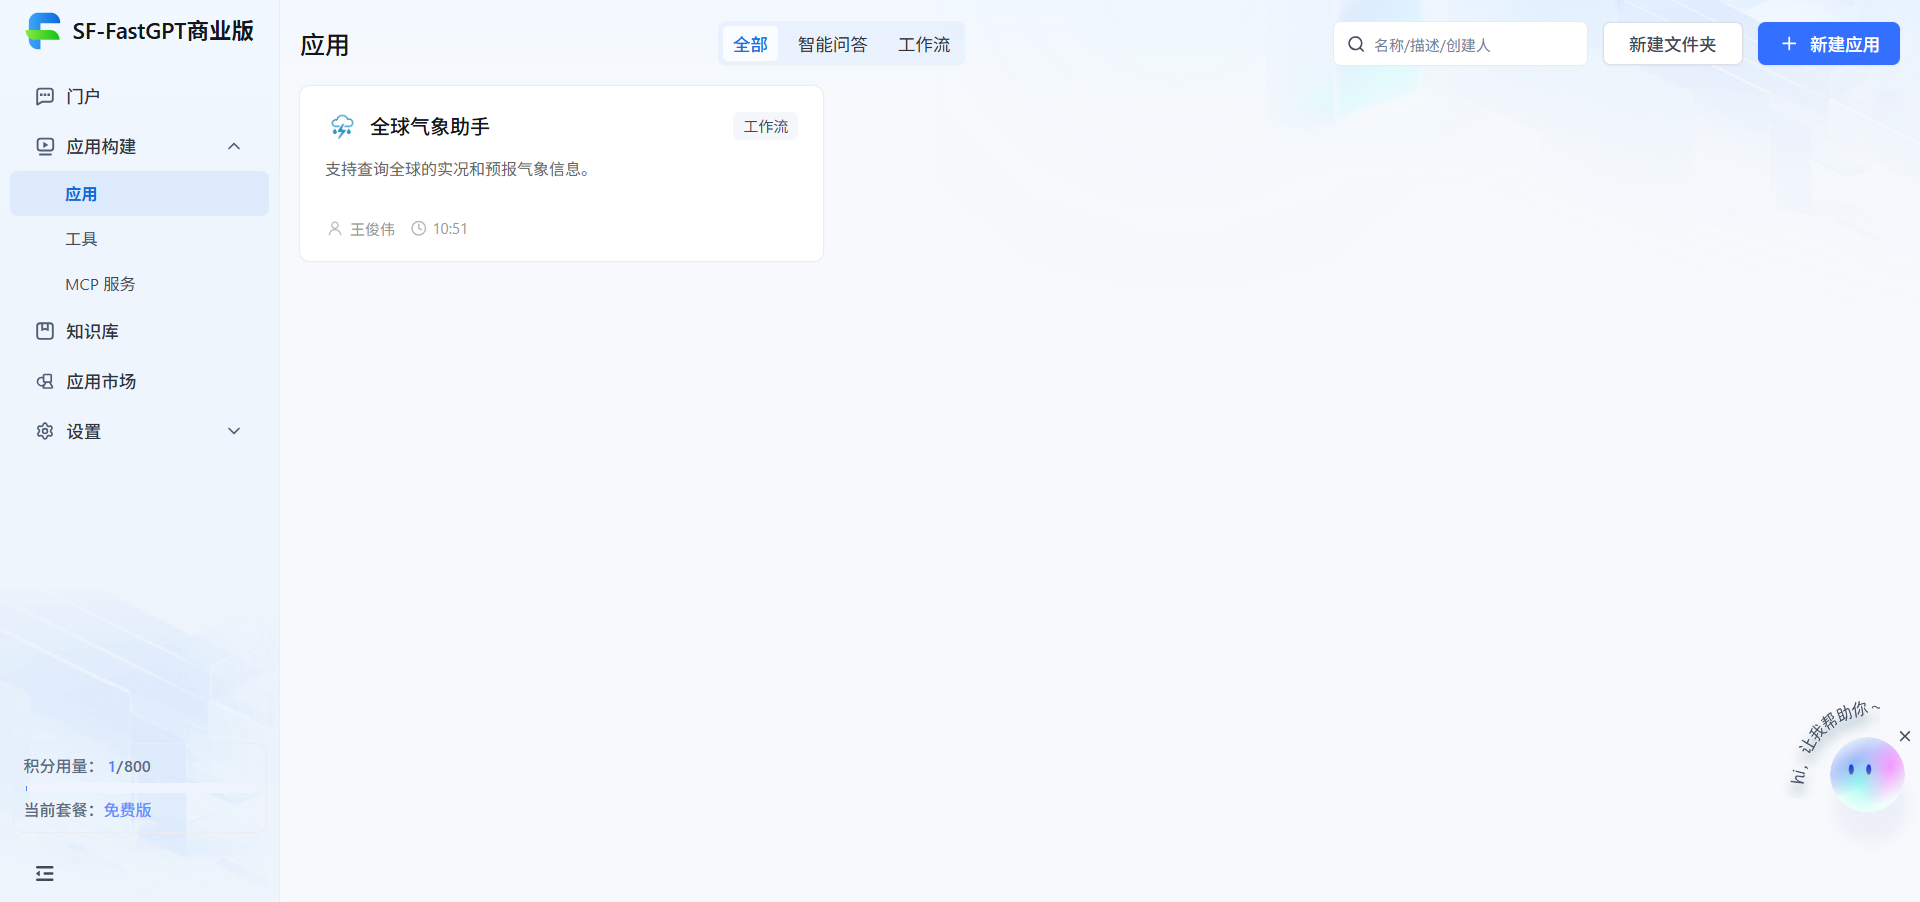Switch to the 工作流 filter tab
This screenshot has height=902, width=1920.
pos(924,44)
